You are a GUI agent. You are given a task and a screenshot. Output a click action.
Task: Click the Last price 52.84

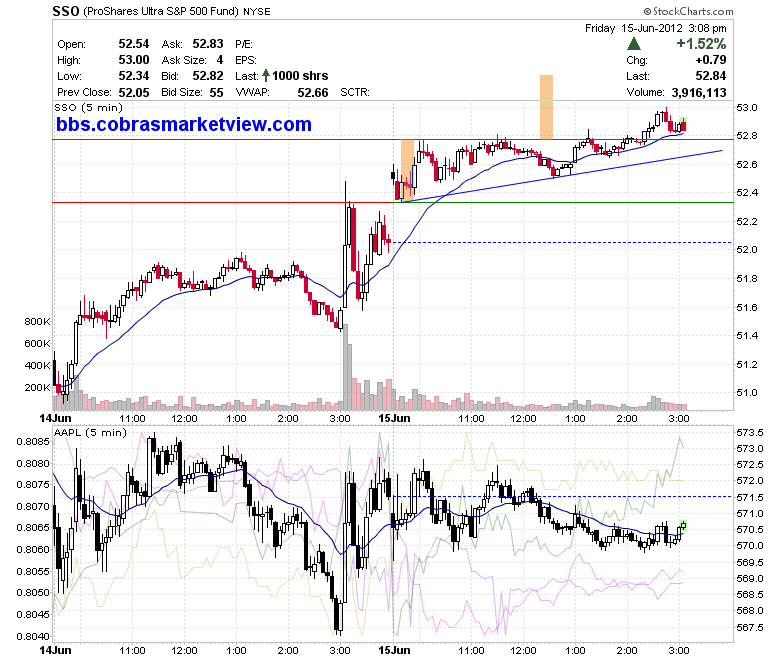[711, 76]
